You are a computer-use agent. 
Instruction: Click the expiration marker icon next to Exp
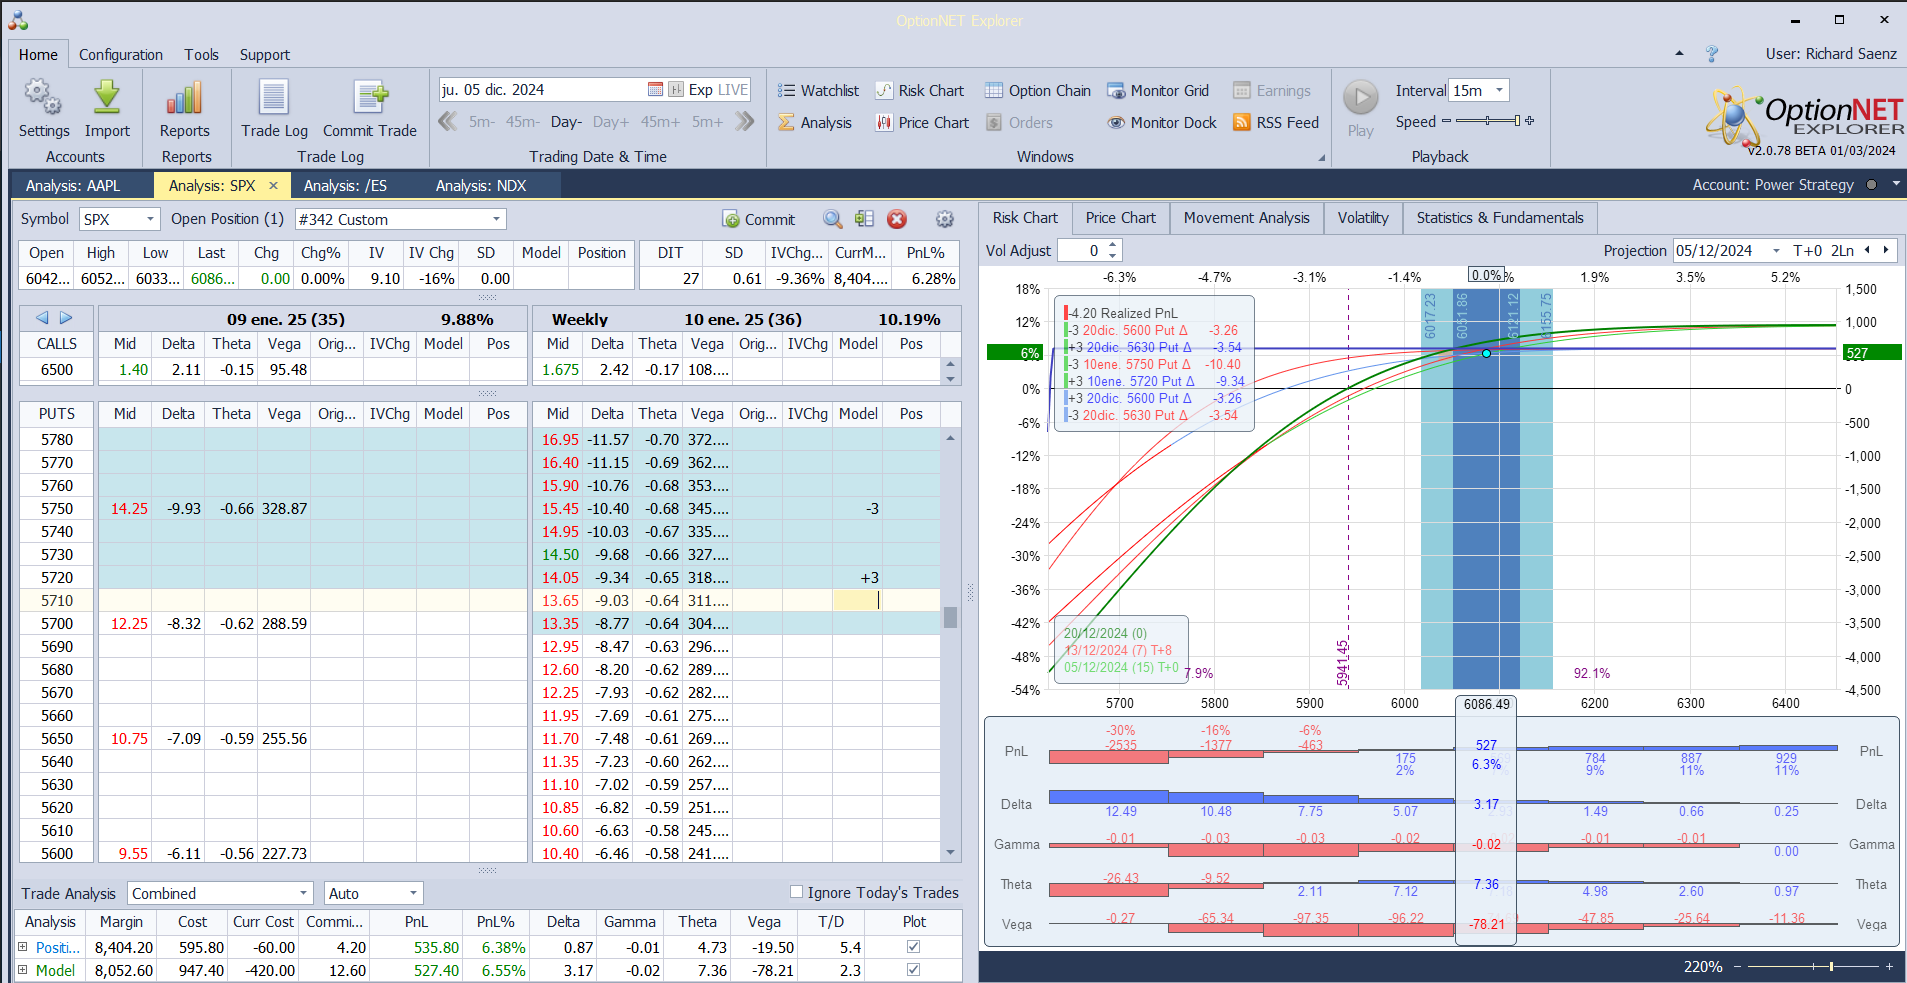676,90
